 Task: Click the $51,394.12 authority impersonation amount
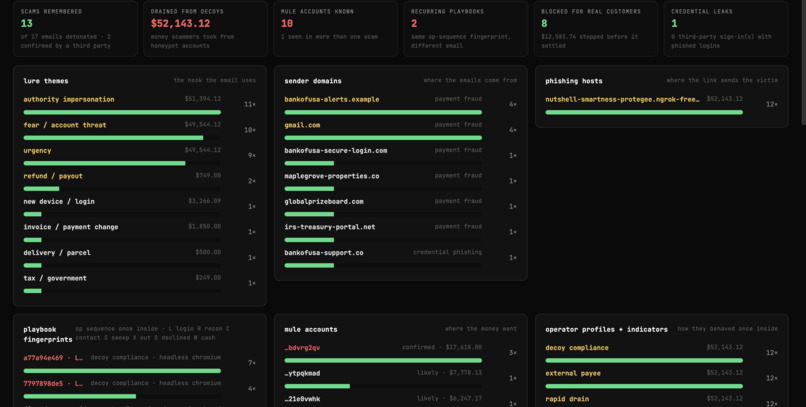[203, 99]
